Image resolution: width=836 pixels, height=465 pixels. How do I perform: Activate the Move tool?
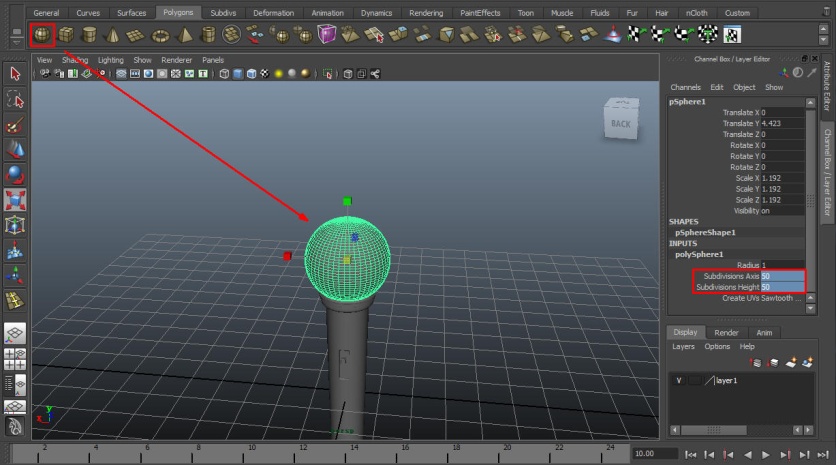click(15, 150)
